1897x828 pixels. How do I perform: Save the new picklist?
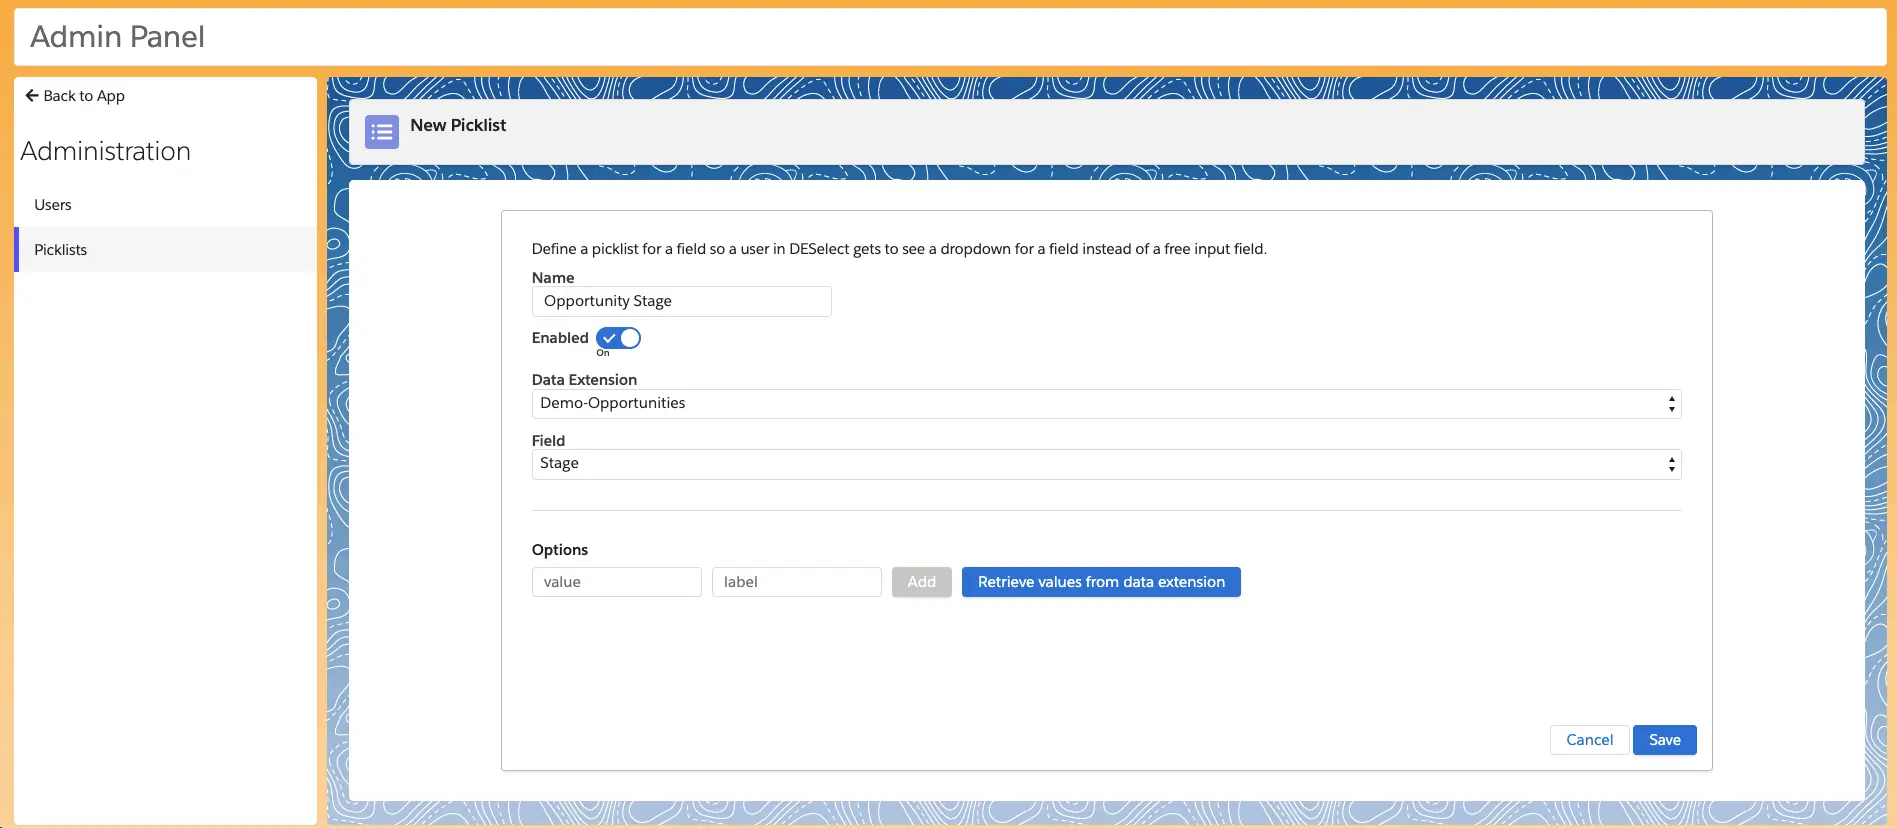[x=1664, y=740]
